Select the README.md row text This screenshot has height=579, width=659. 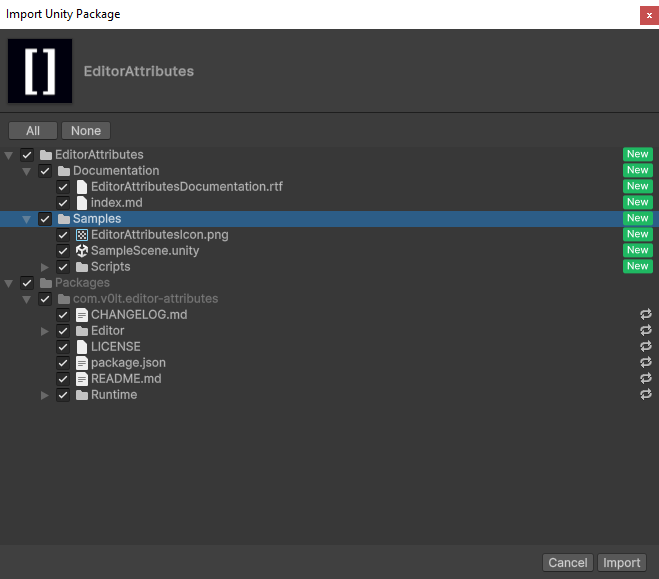[126, 379]
